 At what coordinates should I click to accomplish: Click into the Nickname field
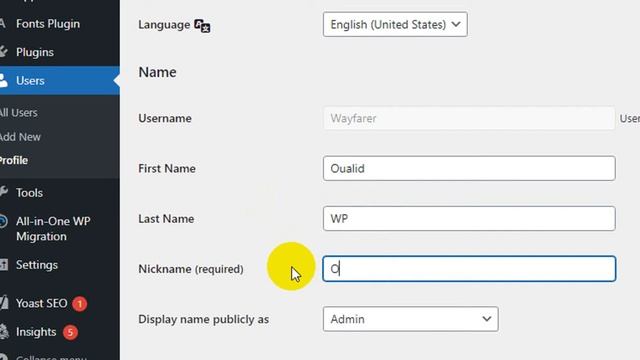tap(469, 269)
